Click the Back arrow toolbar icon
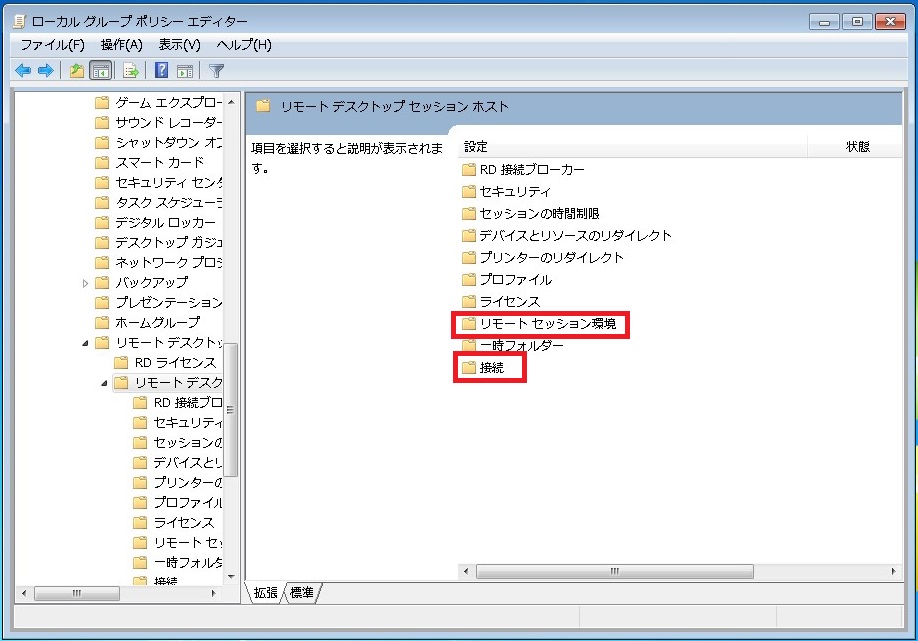This screenshot has width=918, height=641. pos(23,70)
